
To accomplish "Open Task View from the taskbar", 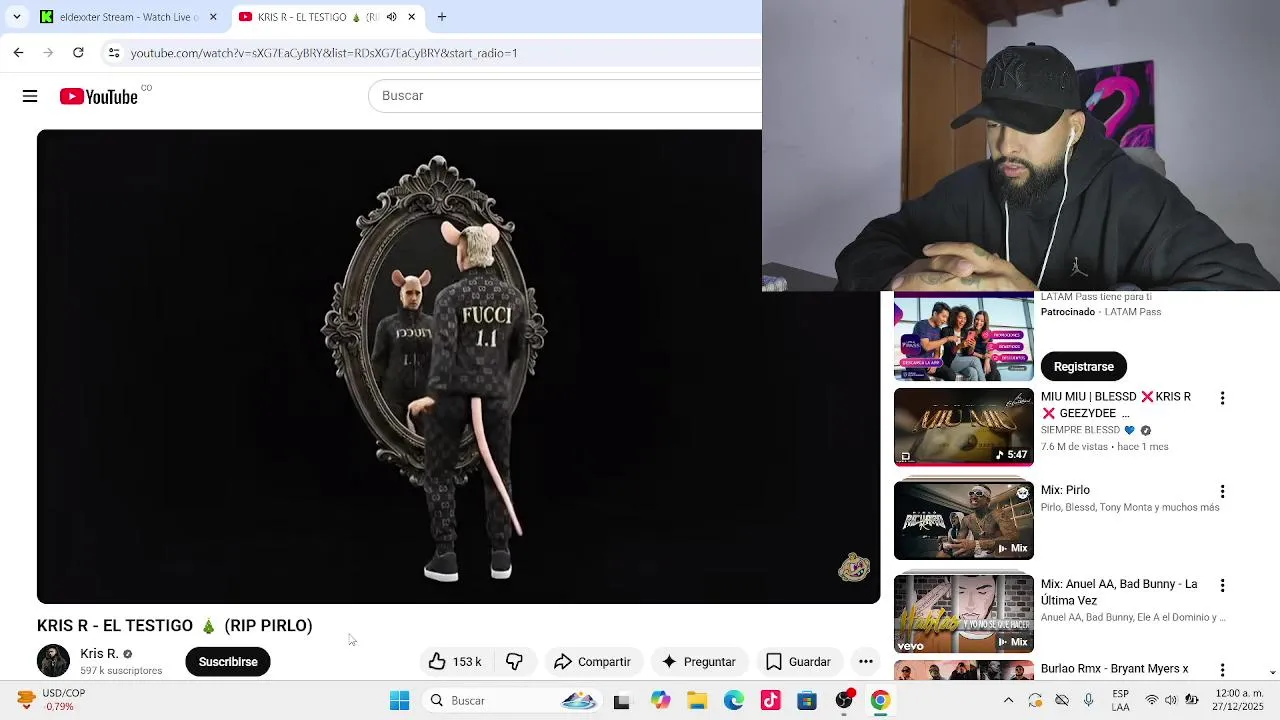I will coord(621,700).
